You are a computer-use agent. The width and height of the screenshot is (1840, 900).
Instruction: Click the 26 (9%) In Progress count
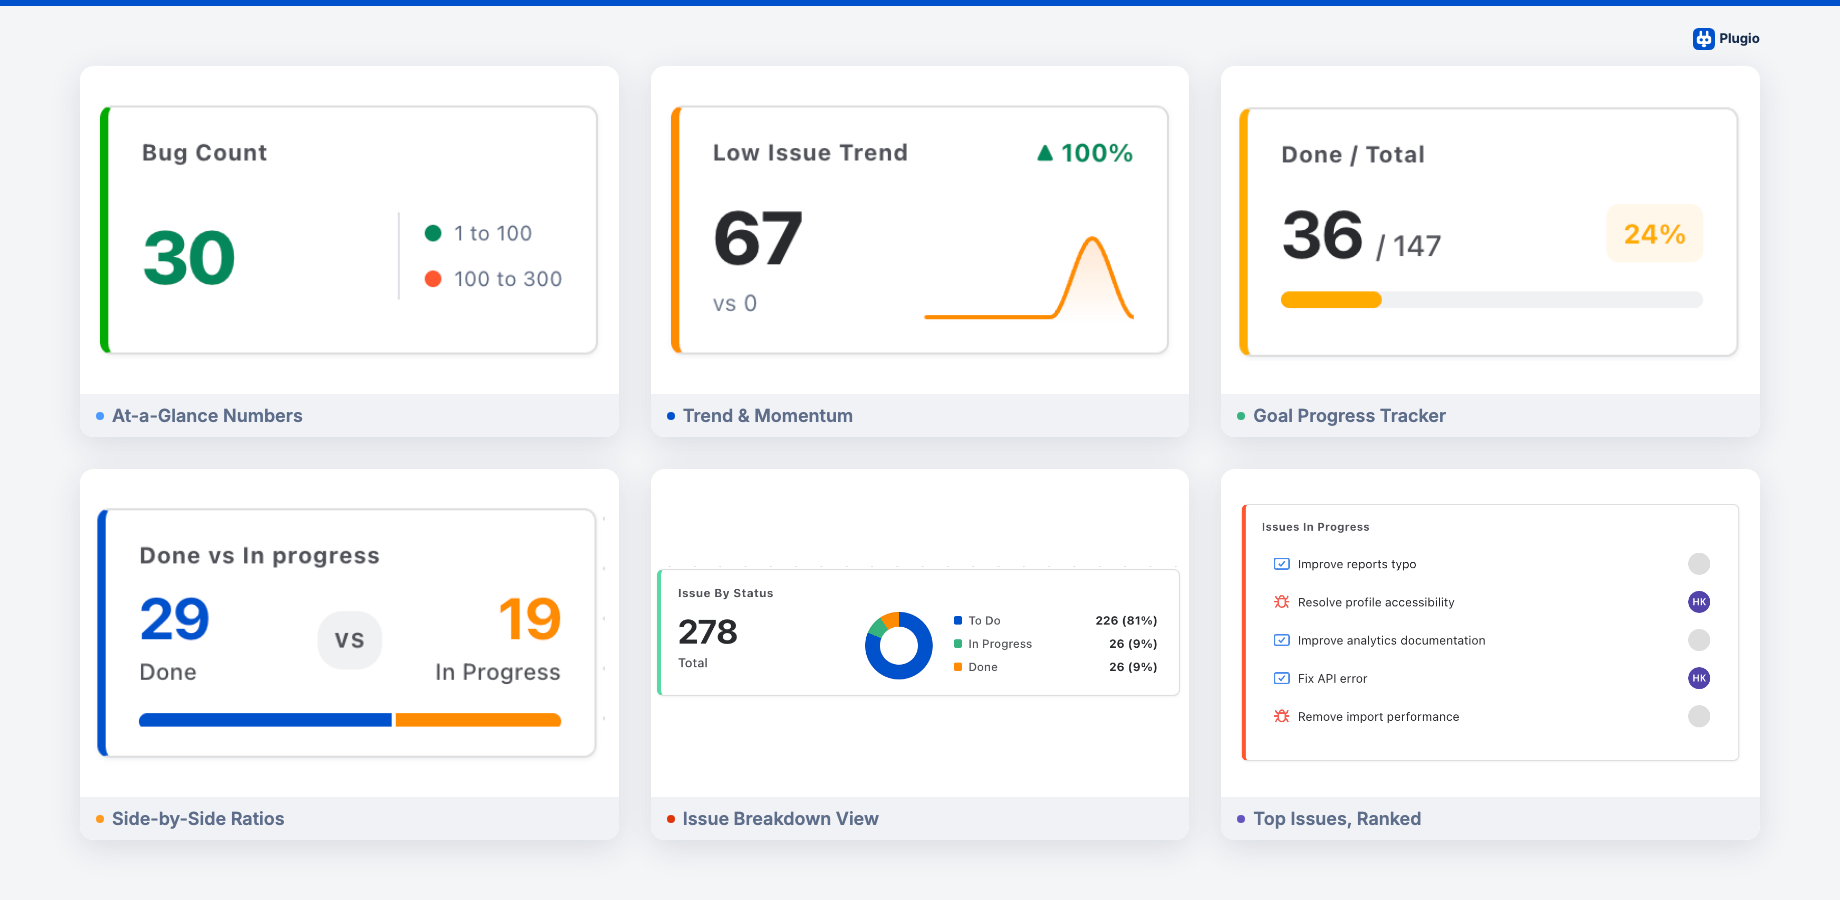1133,644
